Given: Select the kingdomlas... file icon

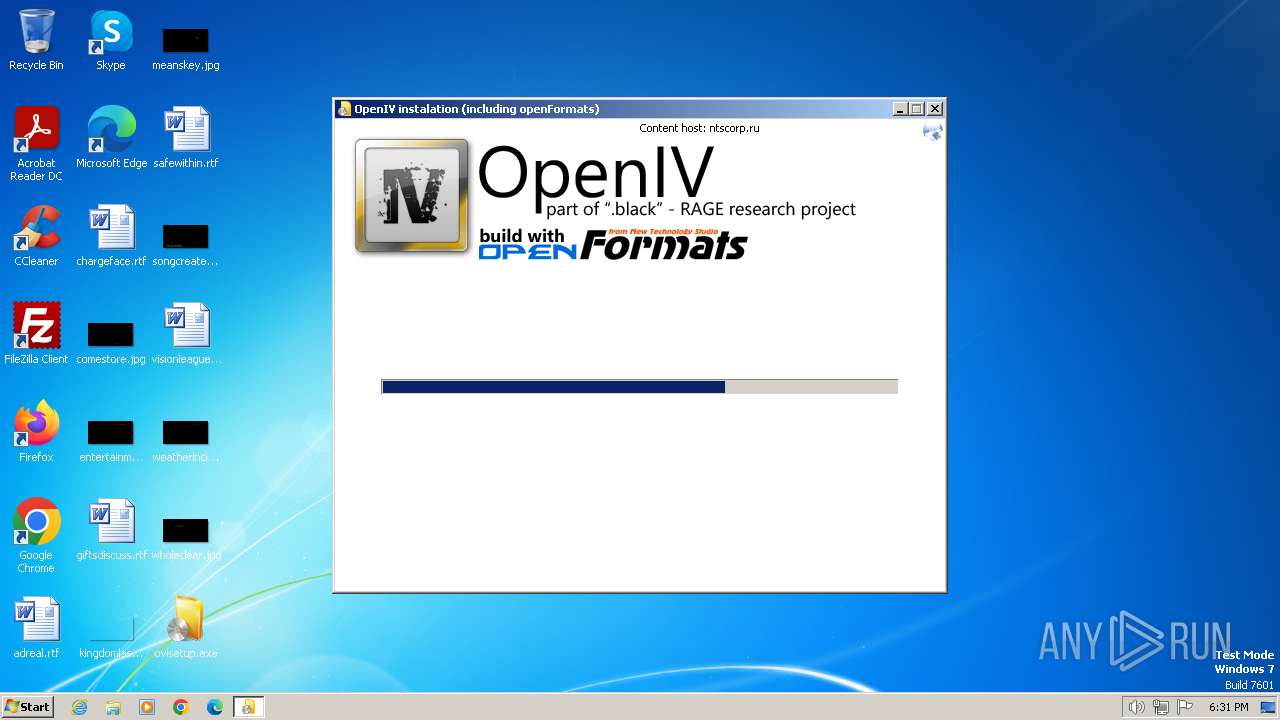Looking at the screenshot, I should [111, 636].
